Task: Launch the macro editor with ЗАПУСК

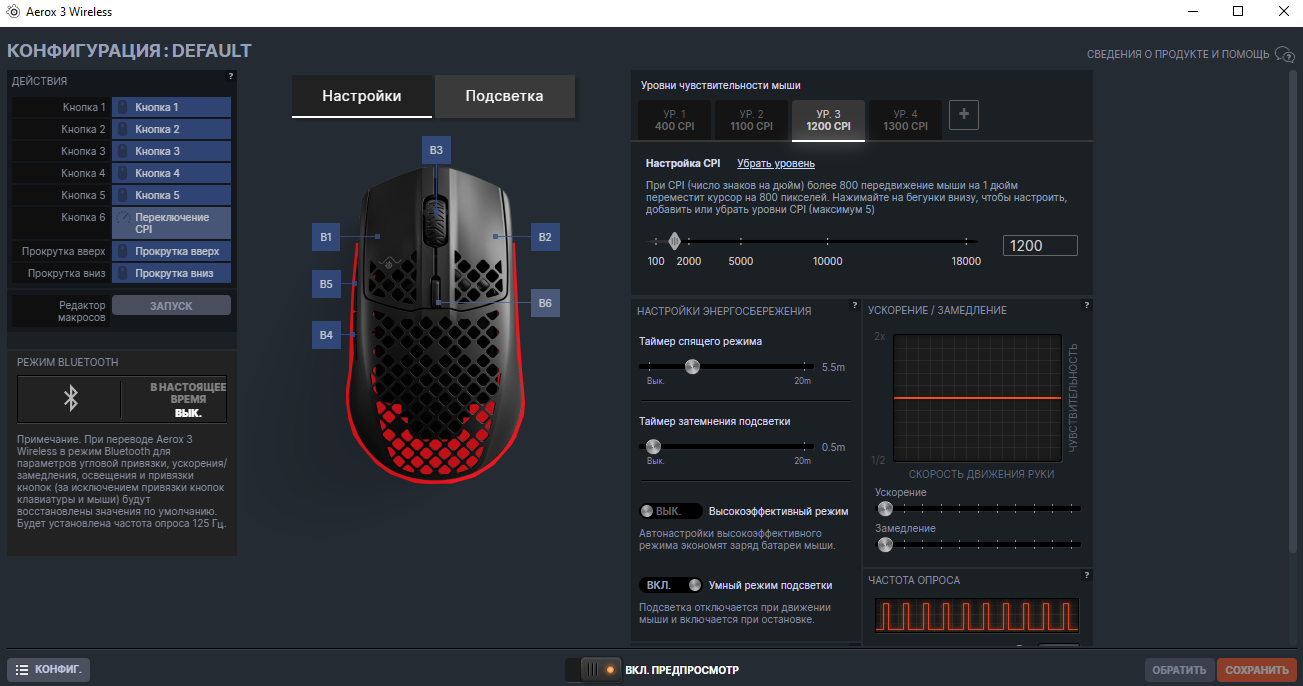Action: click(x=171, y=305)
